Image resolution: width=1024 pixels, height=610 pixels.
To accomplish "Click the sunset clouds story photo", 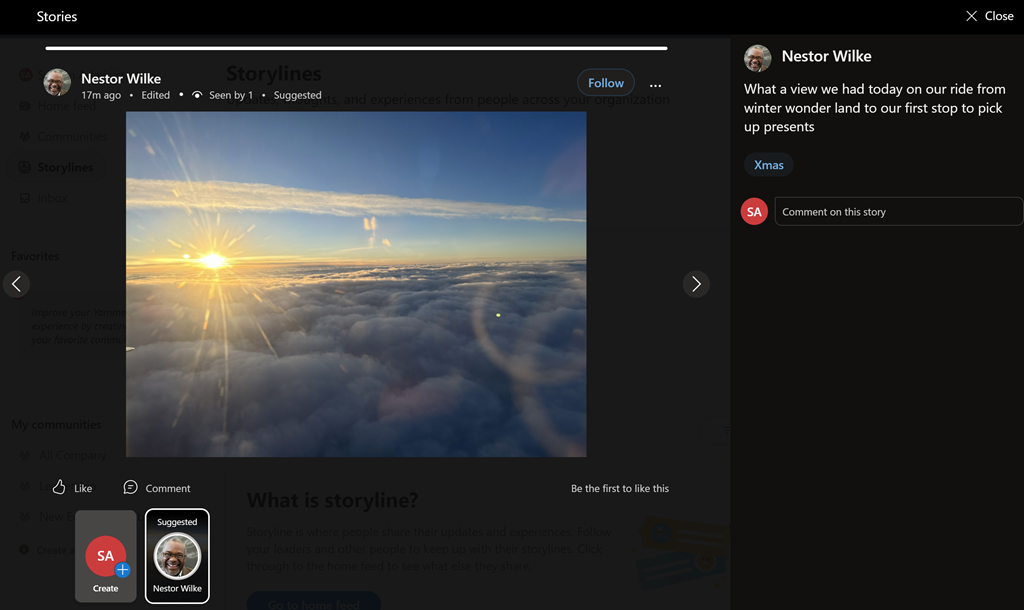I will click(356, 284).
